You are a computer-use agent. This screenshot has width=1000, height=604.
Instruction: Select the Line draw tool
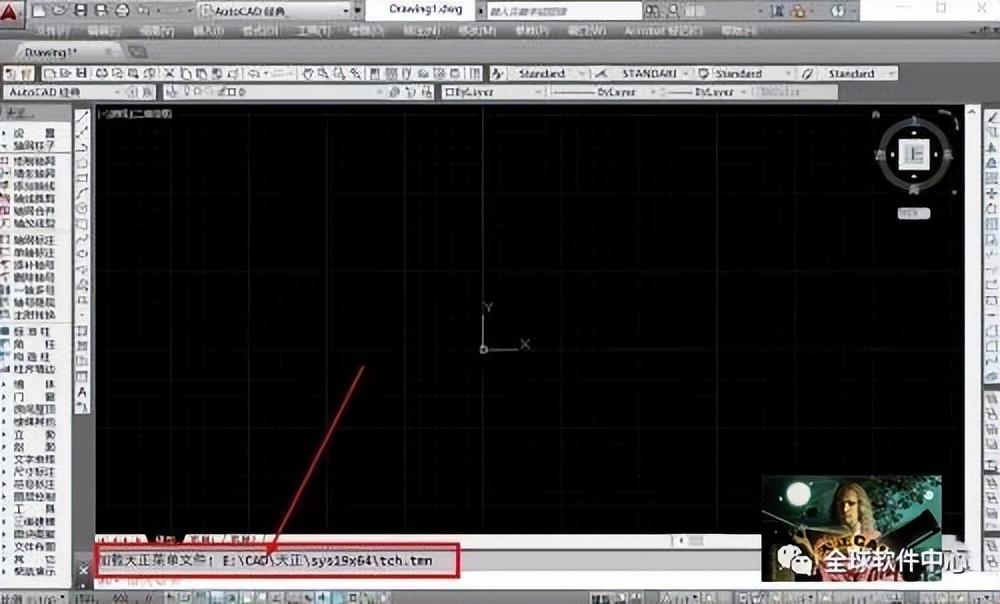pyautogui.click(x=83, y=116)
